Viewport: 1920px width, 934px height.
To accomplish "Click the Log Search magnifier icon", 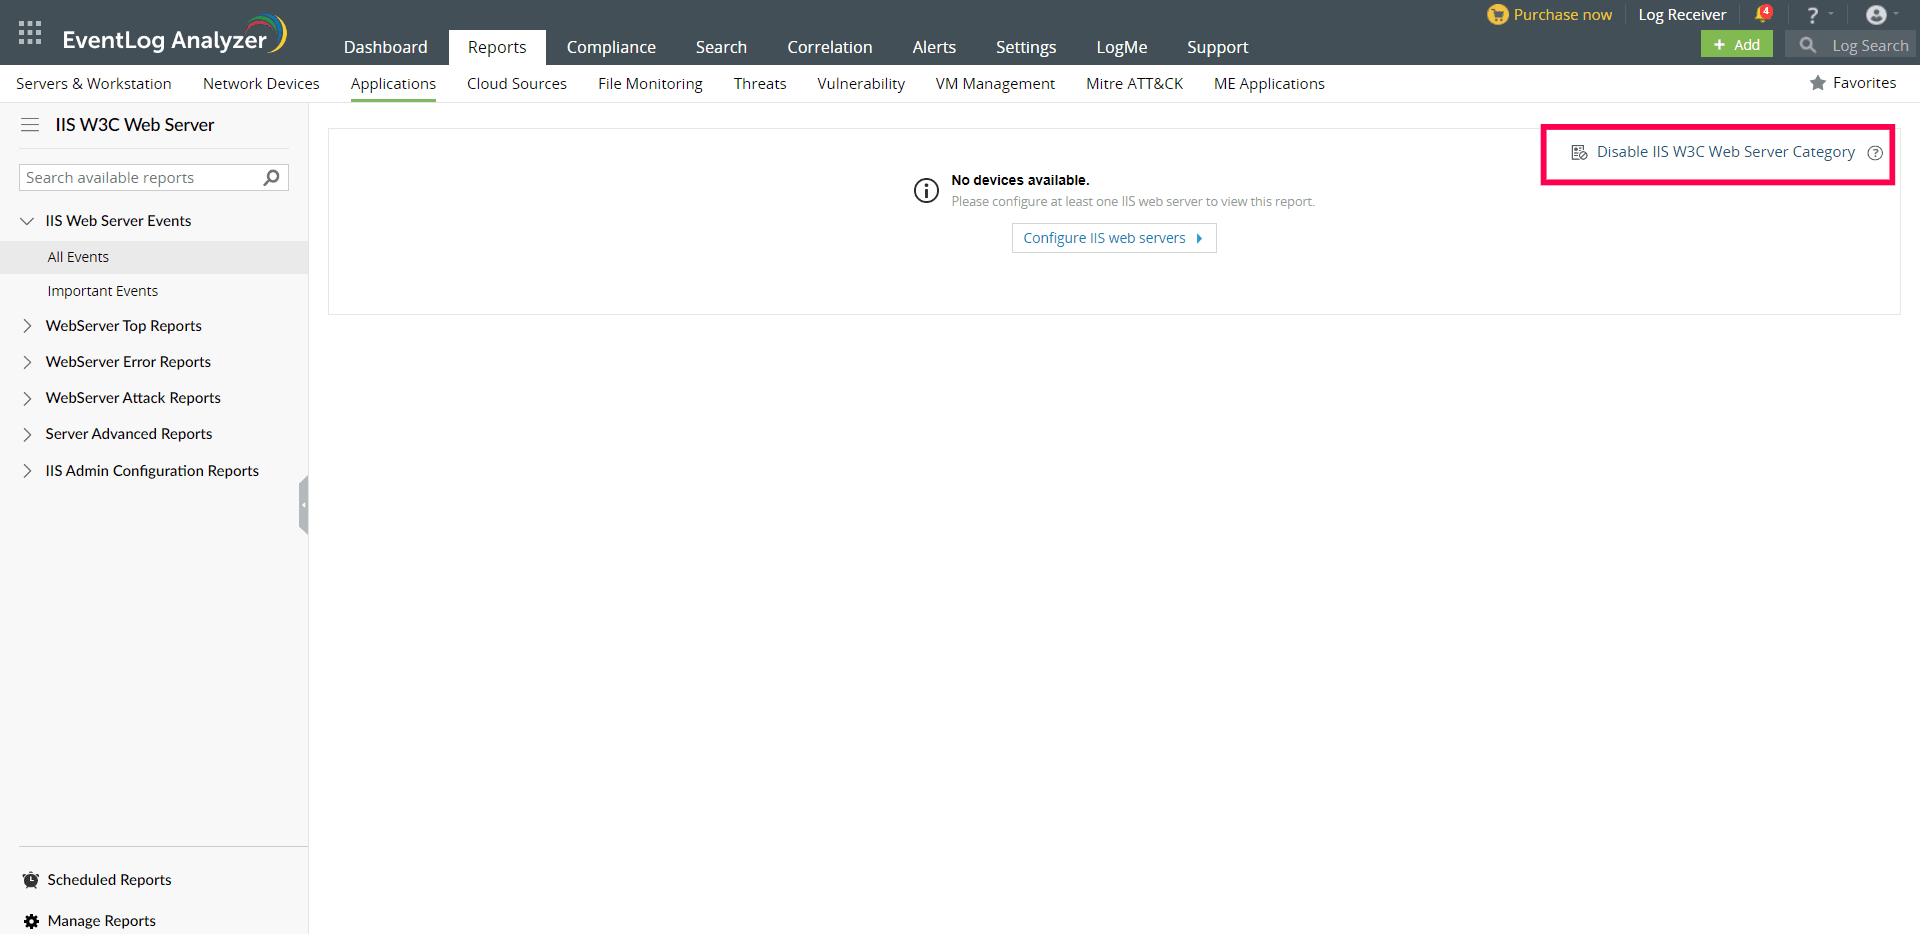I will [x=1807, y=45].
